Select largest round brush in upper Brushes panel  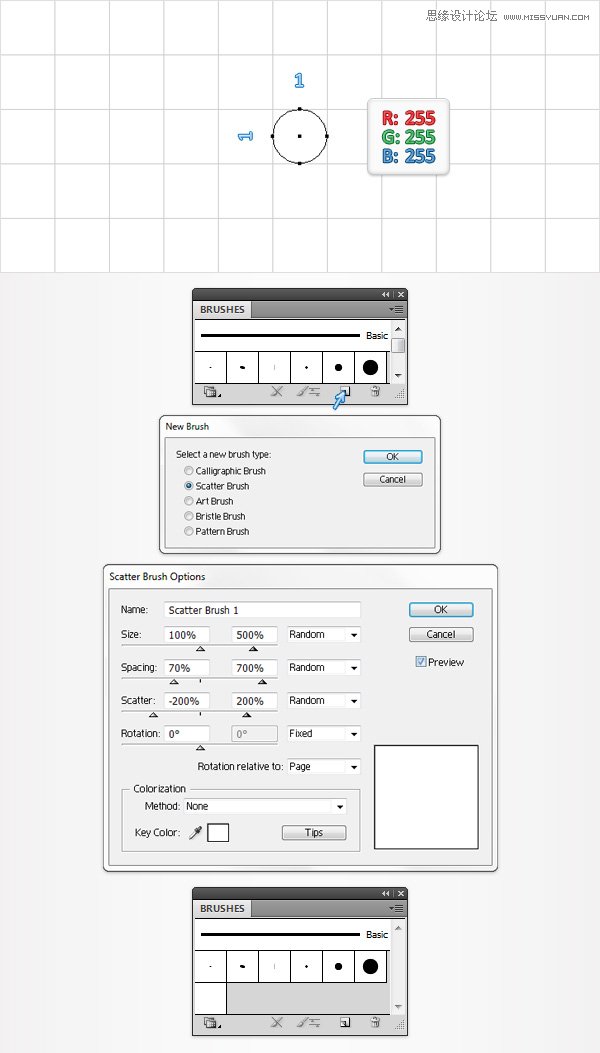pos(370,367)
